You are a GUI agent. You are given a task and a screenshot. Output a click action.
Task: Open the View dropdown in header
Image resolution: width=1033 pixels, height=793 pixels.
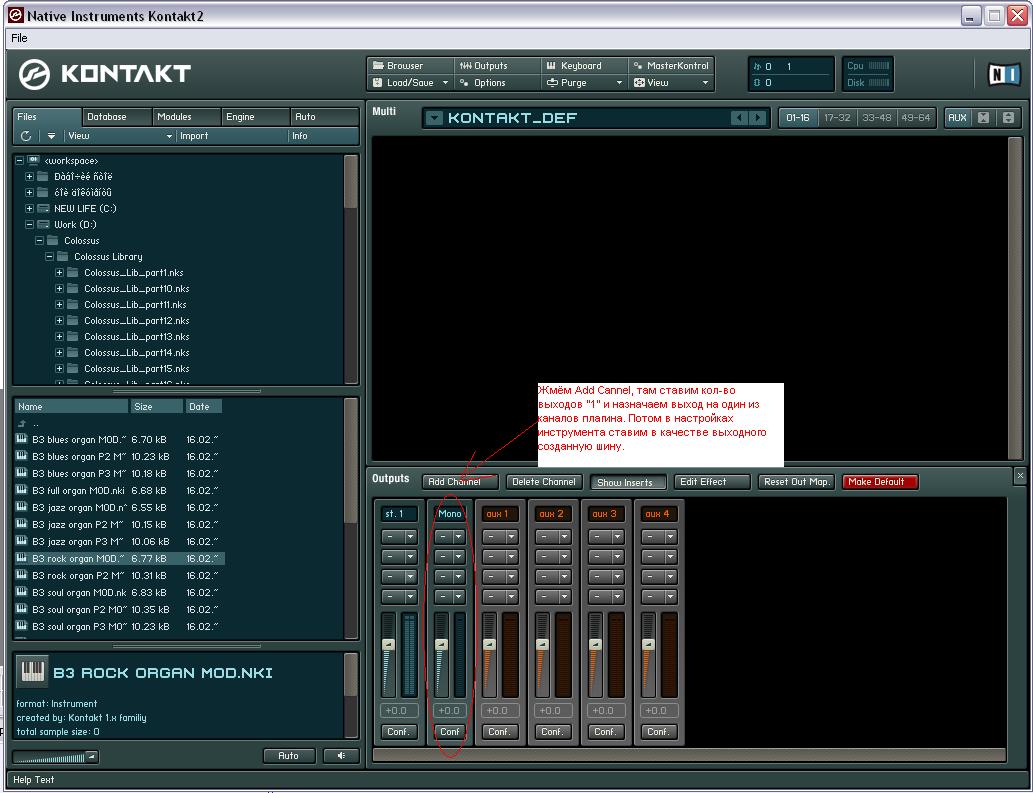[670, 83]
